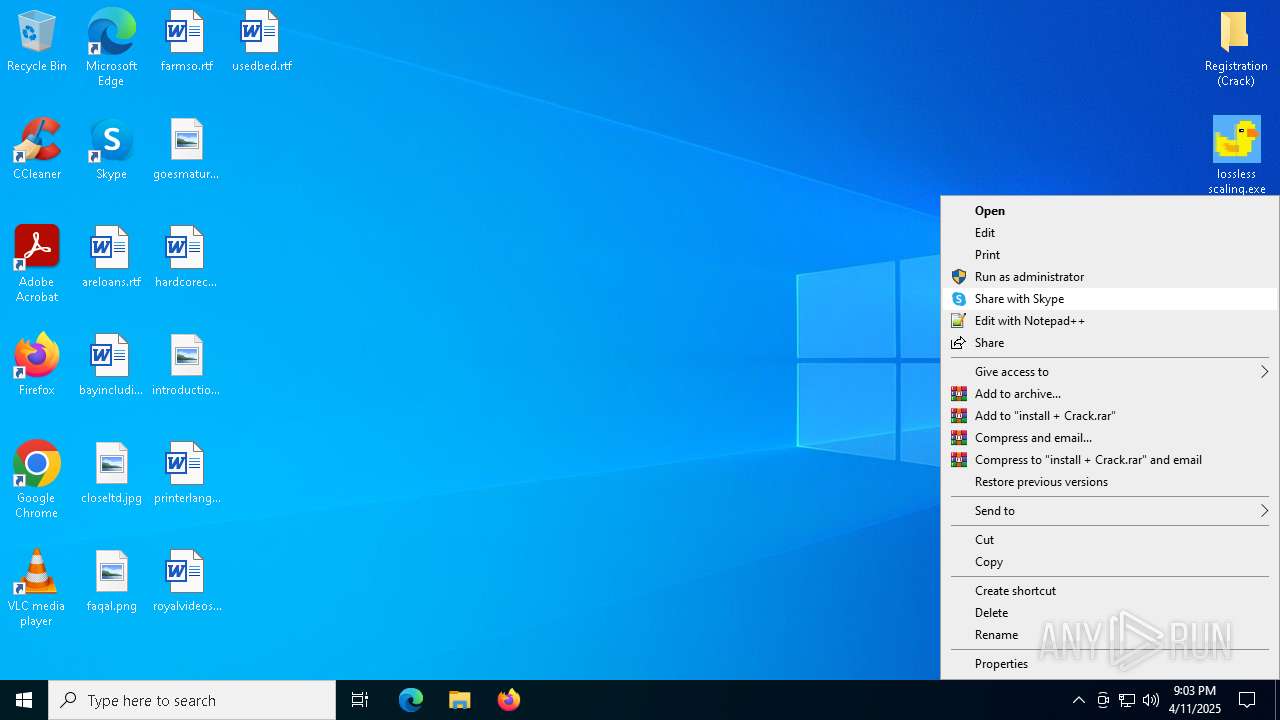Open Registration (Crack) folder
The image size is (1280, 720).
1236,48
